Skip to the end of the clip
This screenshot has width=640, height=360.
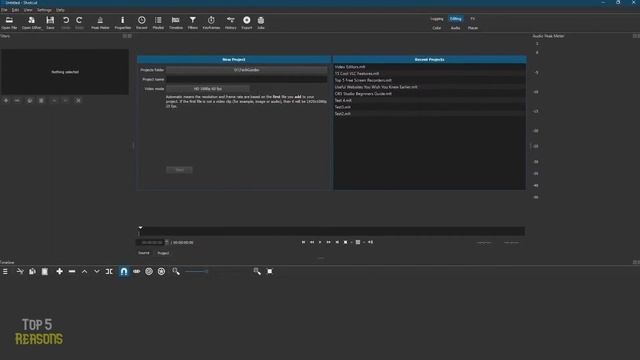coord(337,242)
